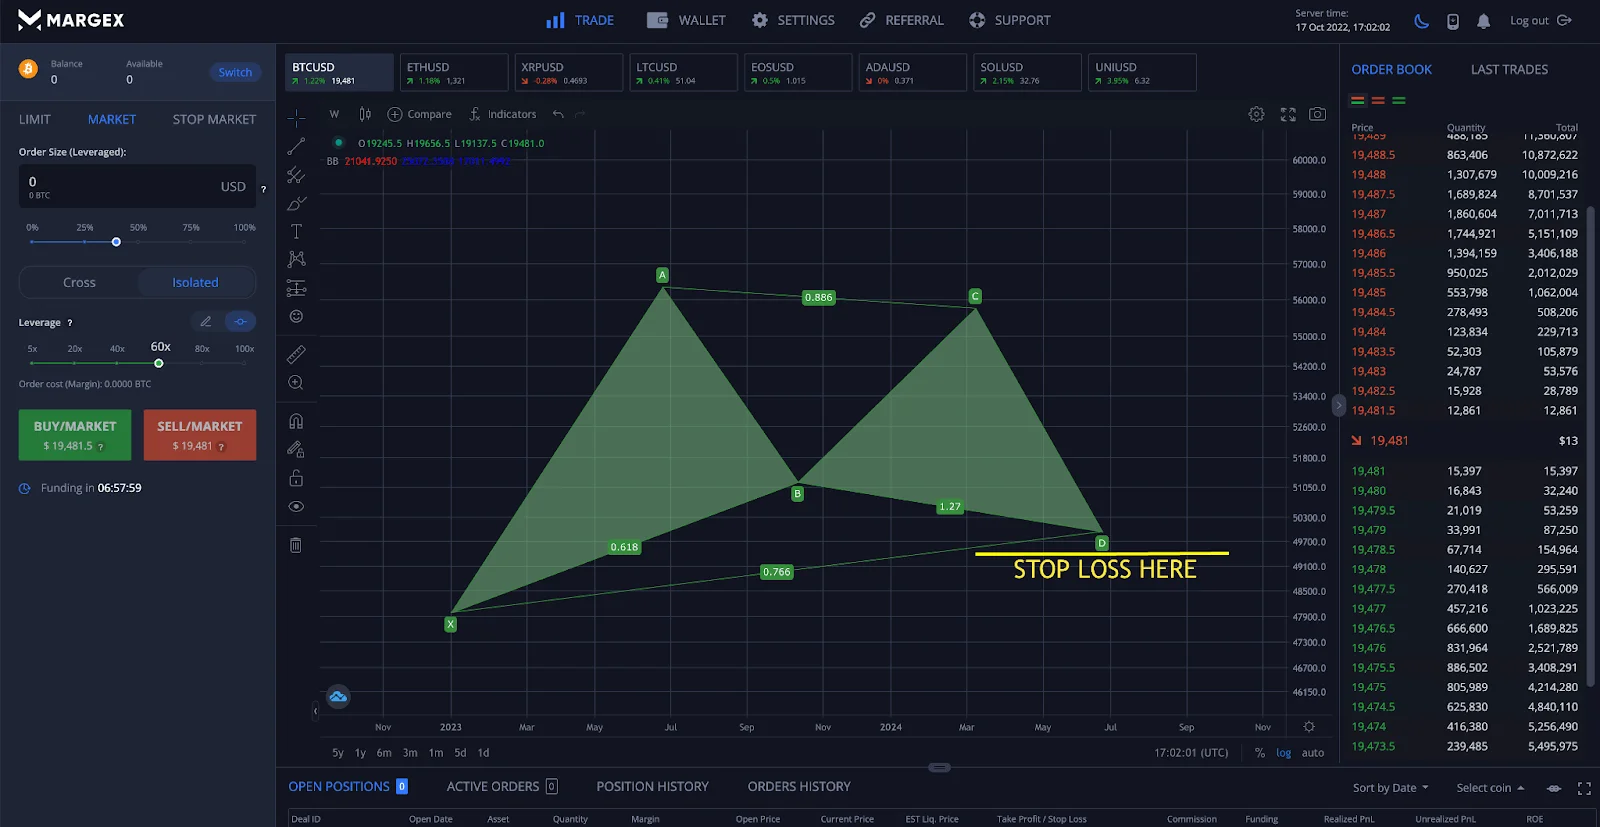
Task: Click the trash remove drawings icon
Action: click(296, 545)
